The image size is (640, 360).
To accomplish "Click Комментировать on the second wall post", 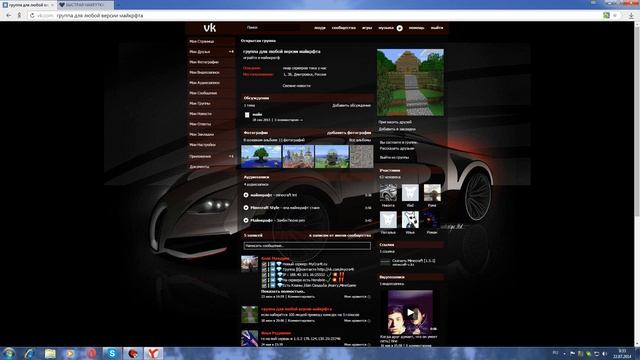I will 301,321.
